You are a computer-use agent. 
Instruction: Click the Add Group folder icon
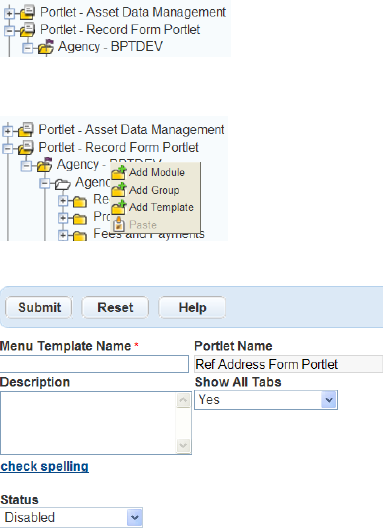[119, 190]
